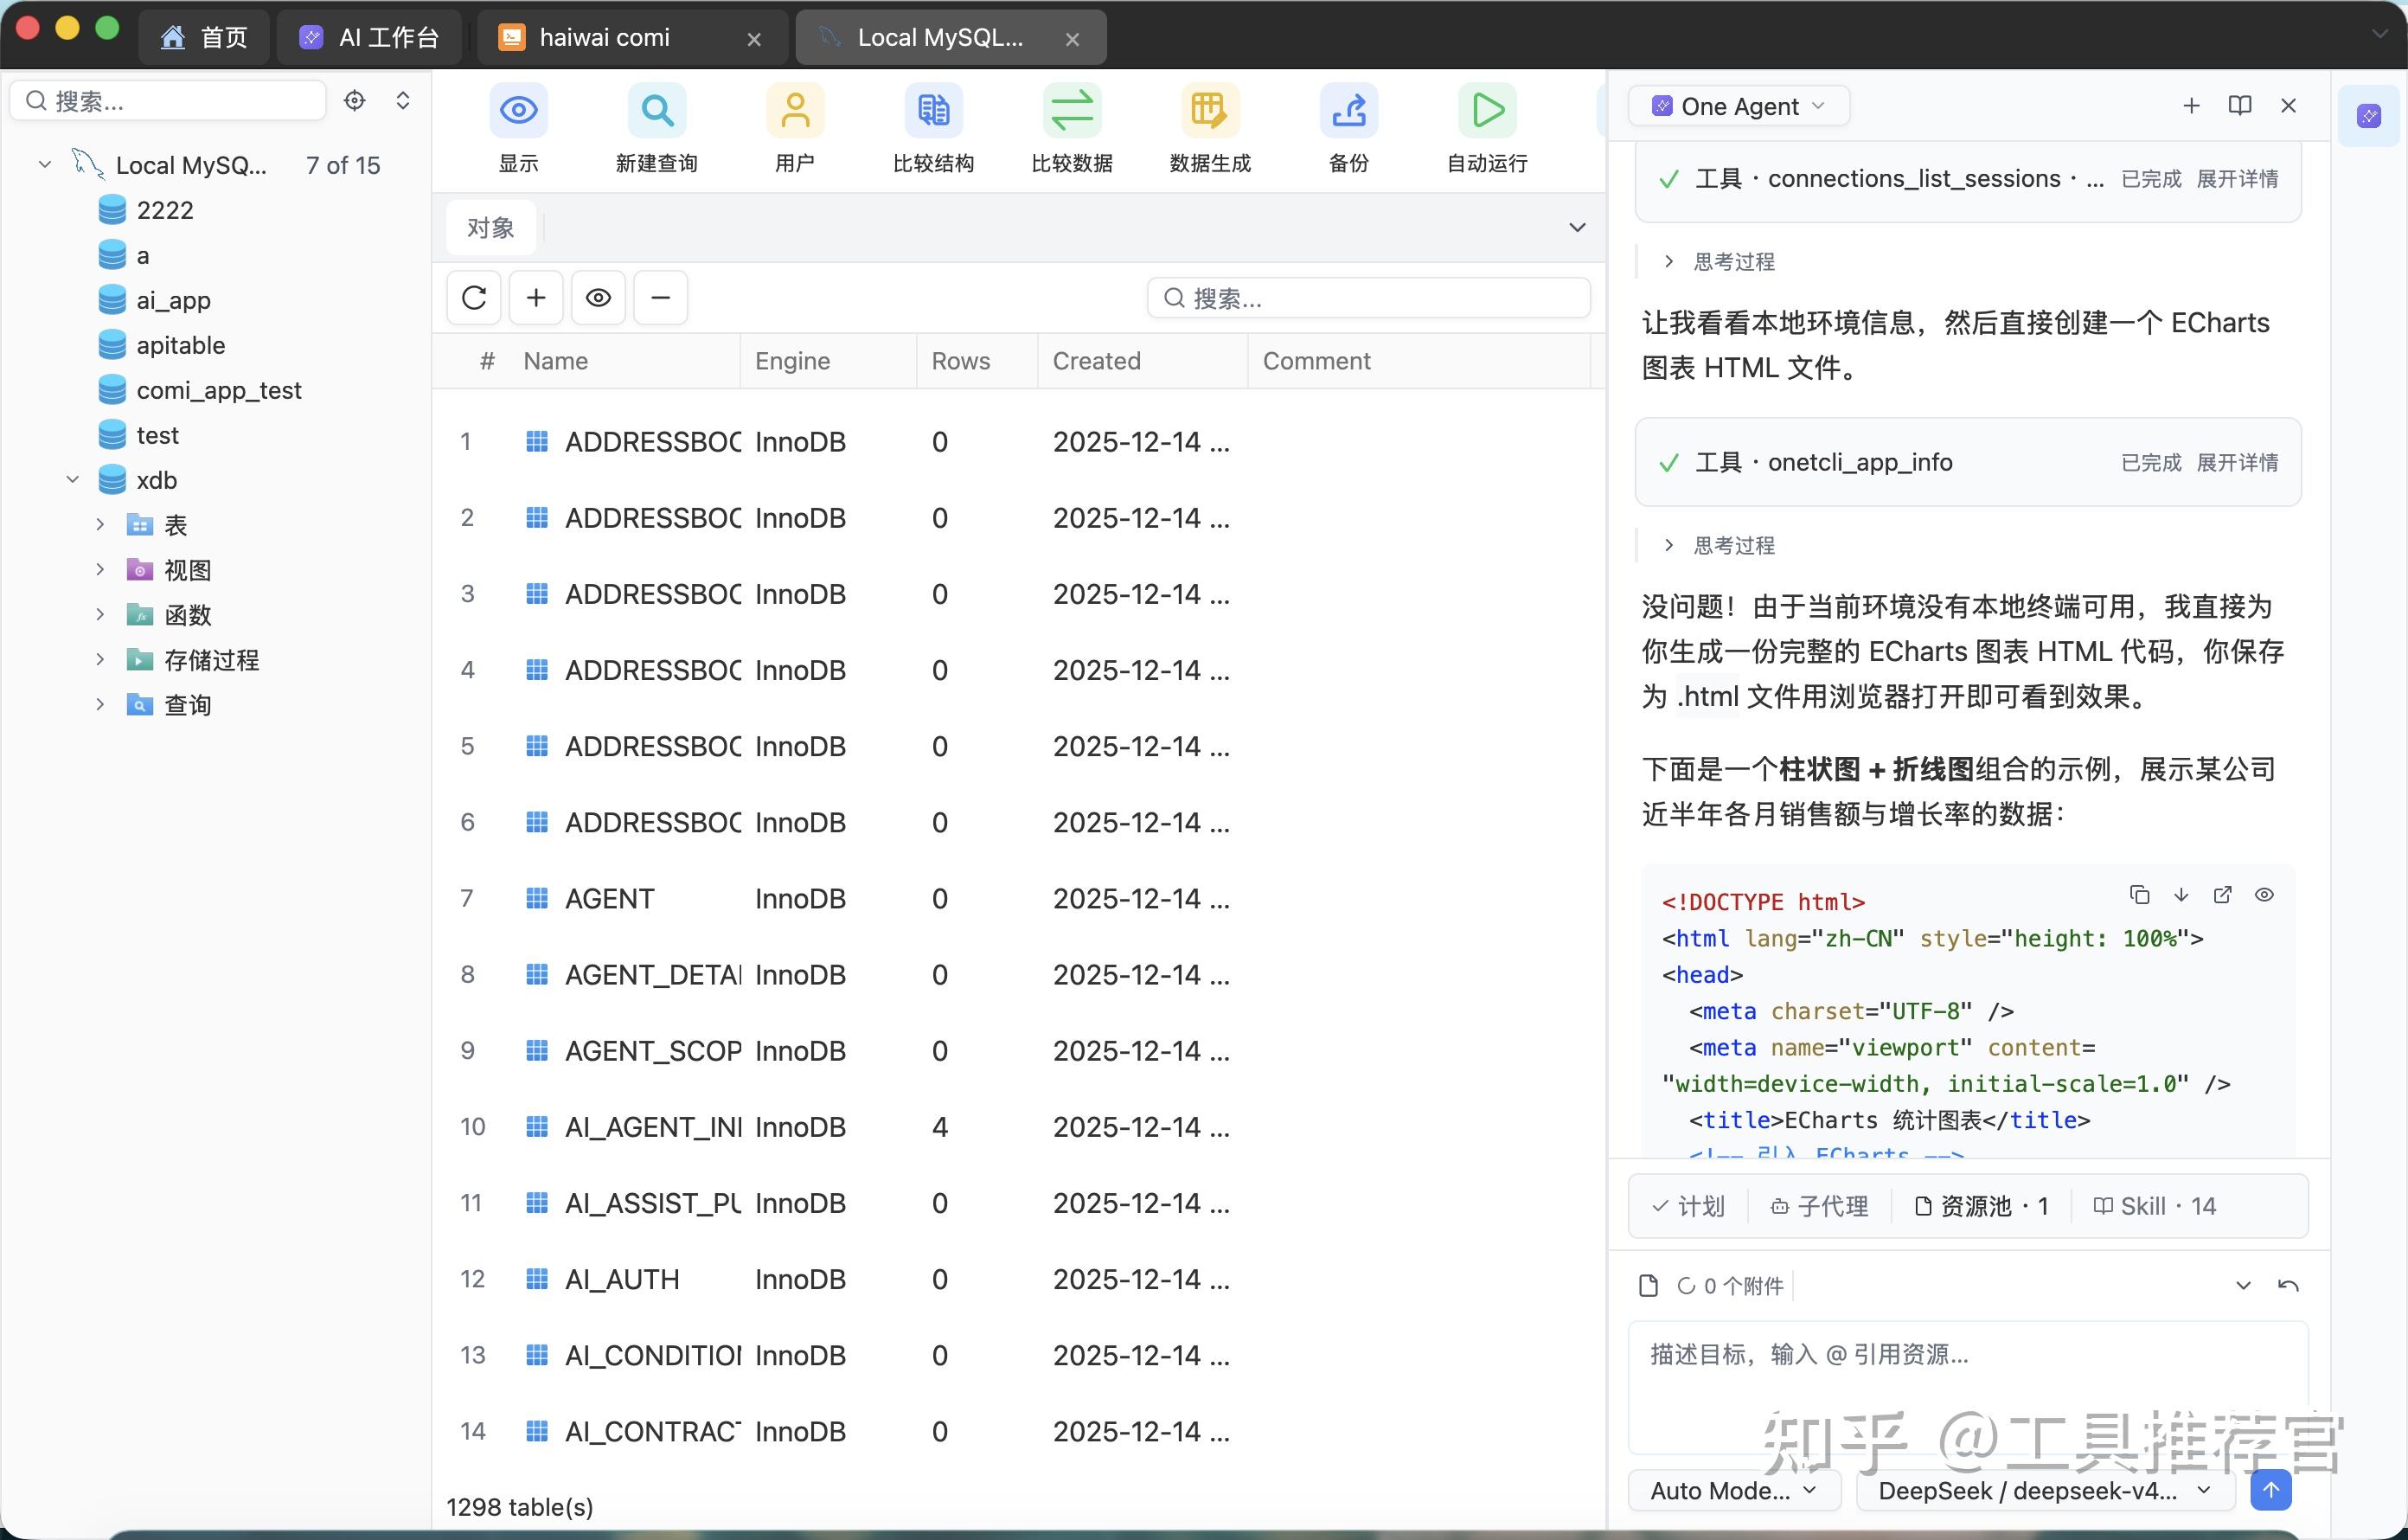
Task: Click the undo arrow in attachment bar
Action: [x=2288, y=1285]
